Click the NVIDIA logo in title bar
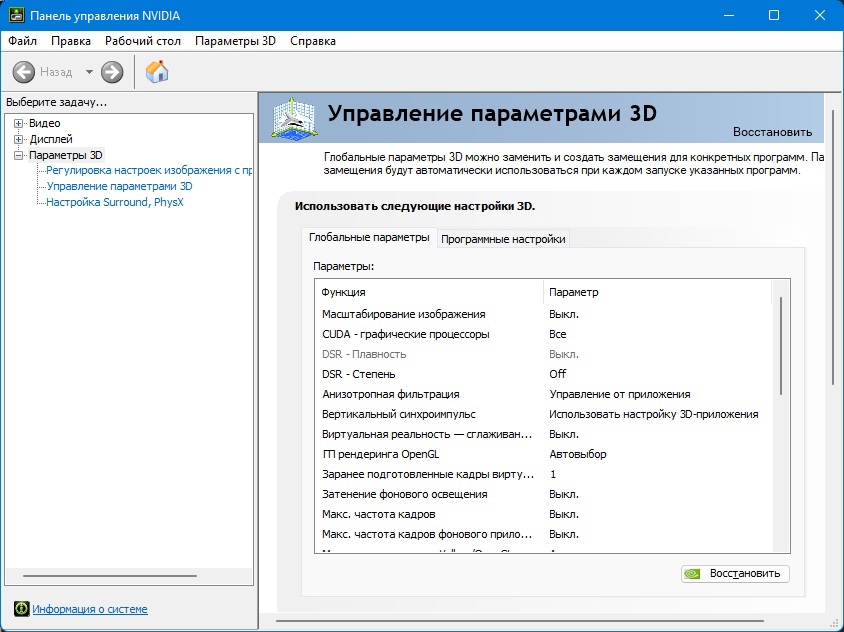 tap(16, 15)
